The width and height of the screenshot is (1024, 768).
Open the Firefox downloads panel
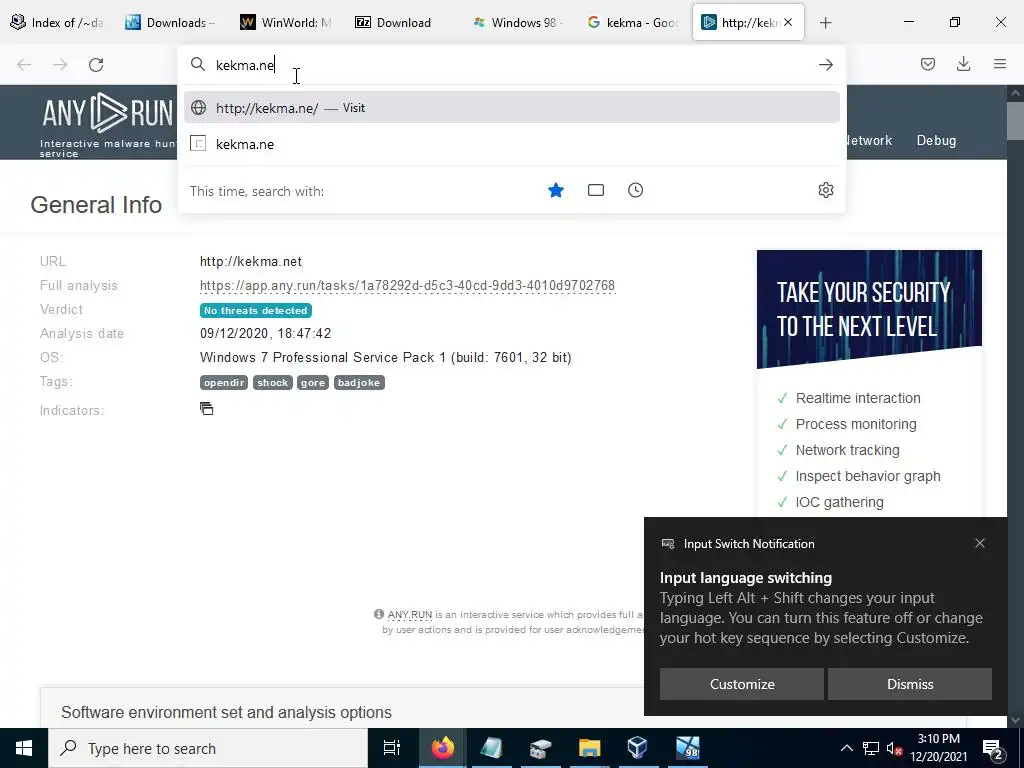coord(963,64)
